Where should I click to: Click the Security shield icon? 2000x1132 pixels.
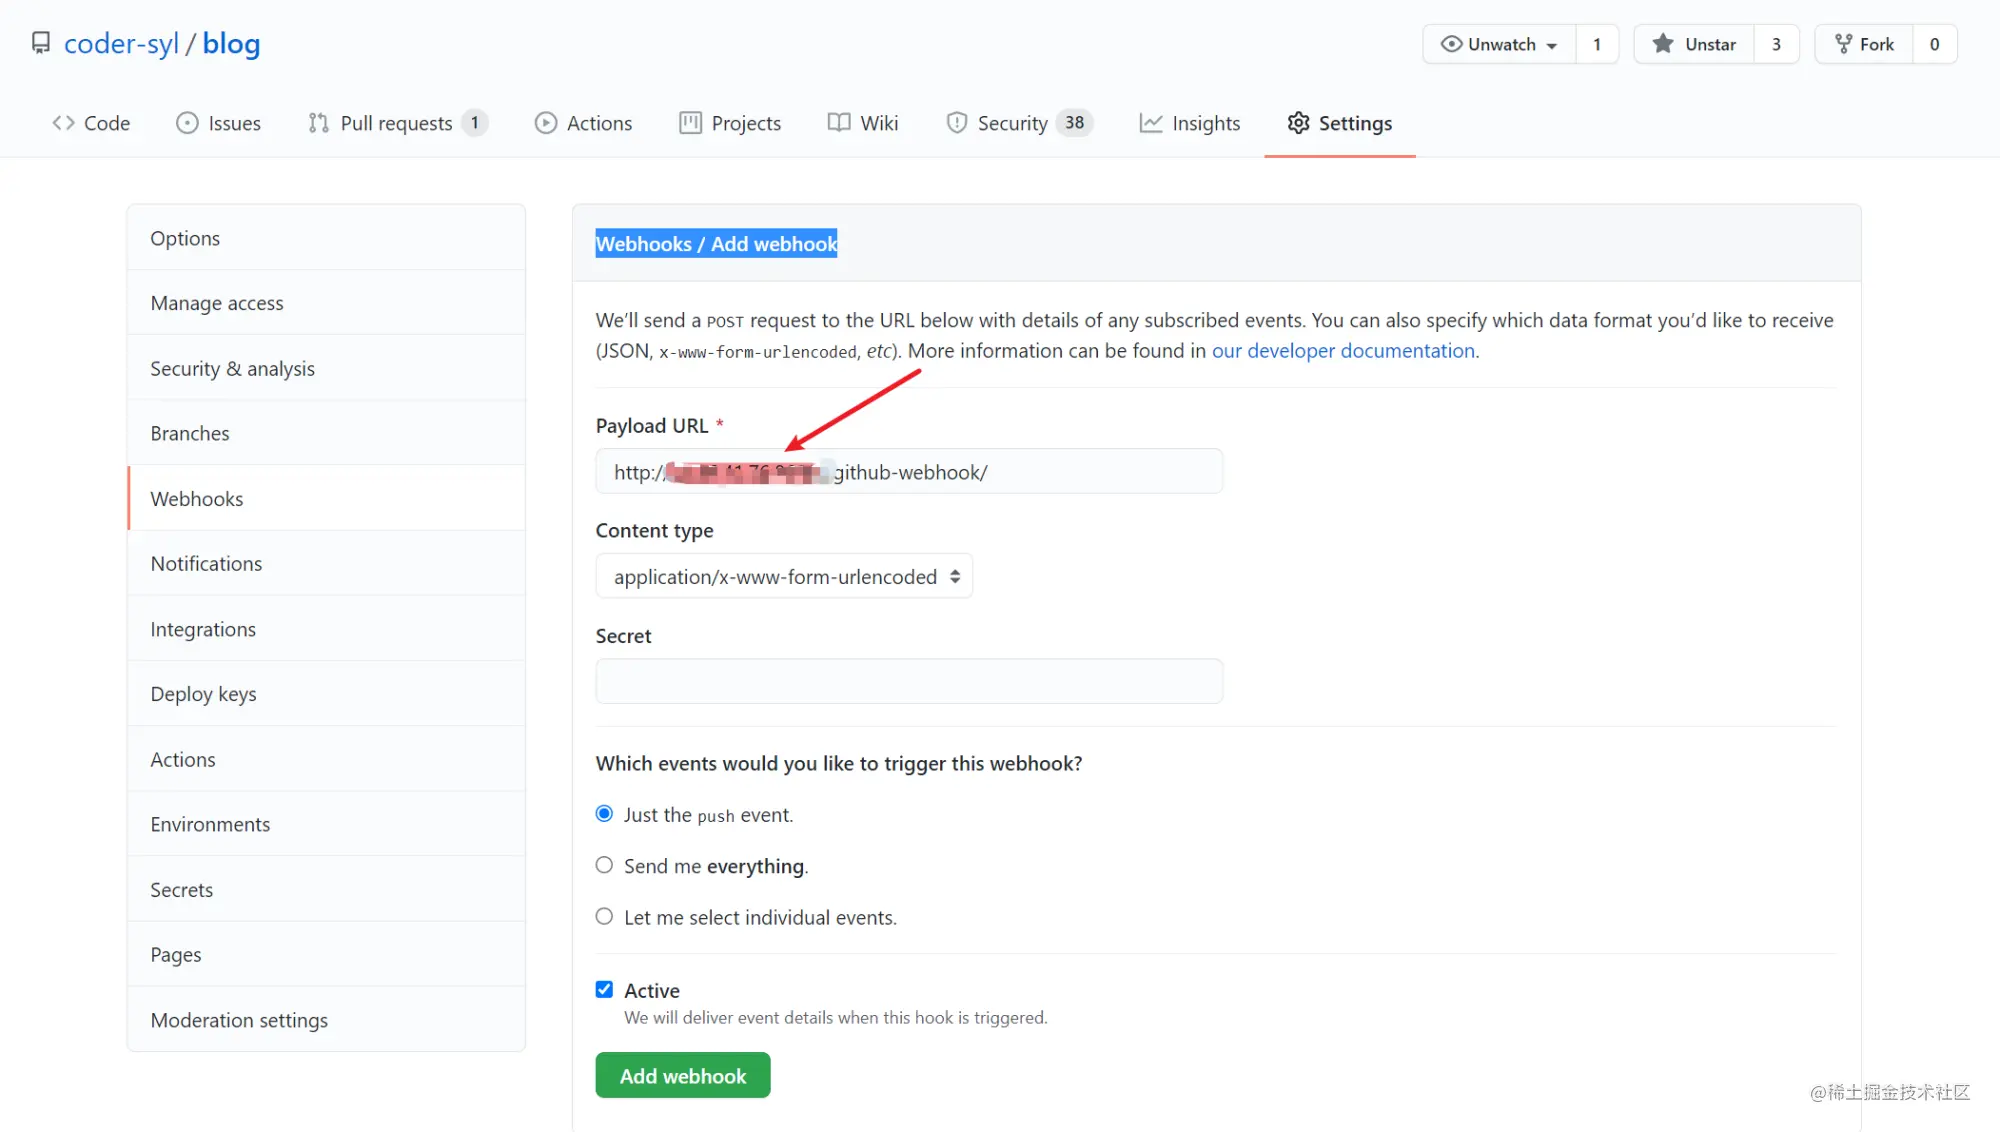(x=957, y=123)
